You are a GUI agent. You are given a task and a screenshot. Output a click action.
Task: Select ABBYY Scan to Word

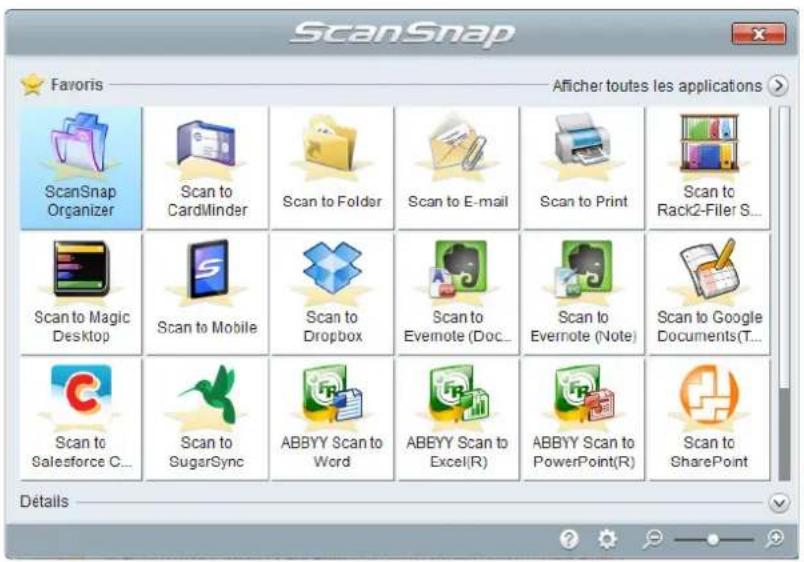pyautogui.click(x=332, y=419)
